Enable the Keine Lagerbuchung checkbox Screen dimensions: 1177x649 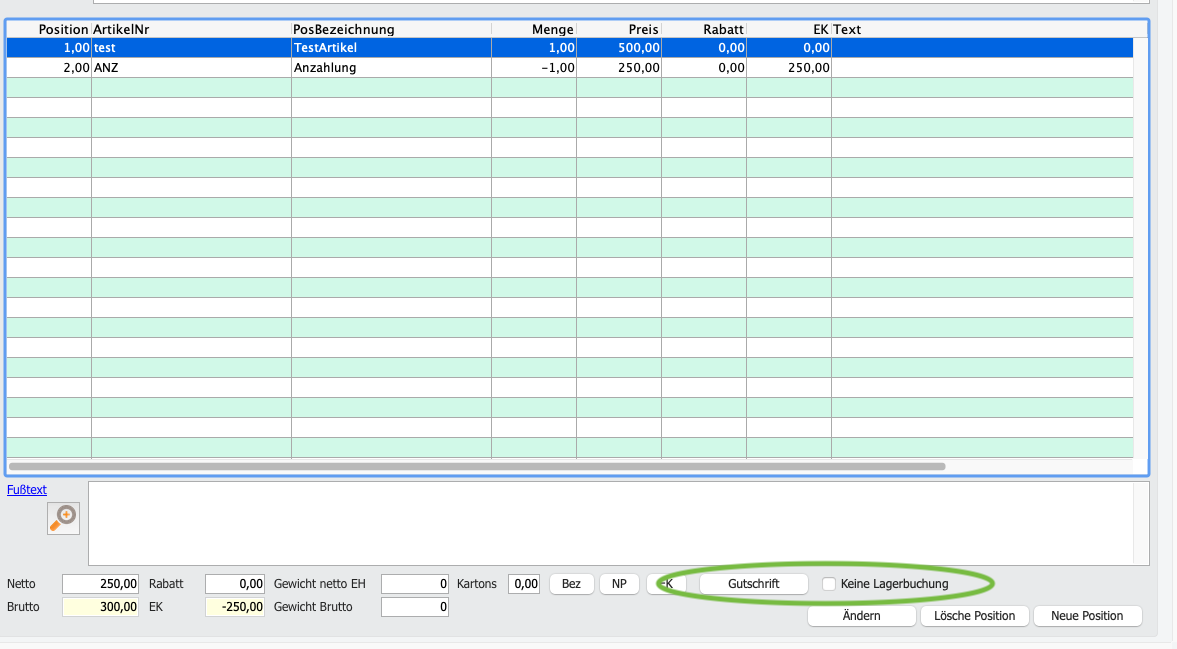coord(829,584)
